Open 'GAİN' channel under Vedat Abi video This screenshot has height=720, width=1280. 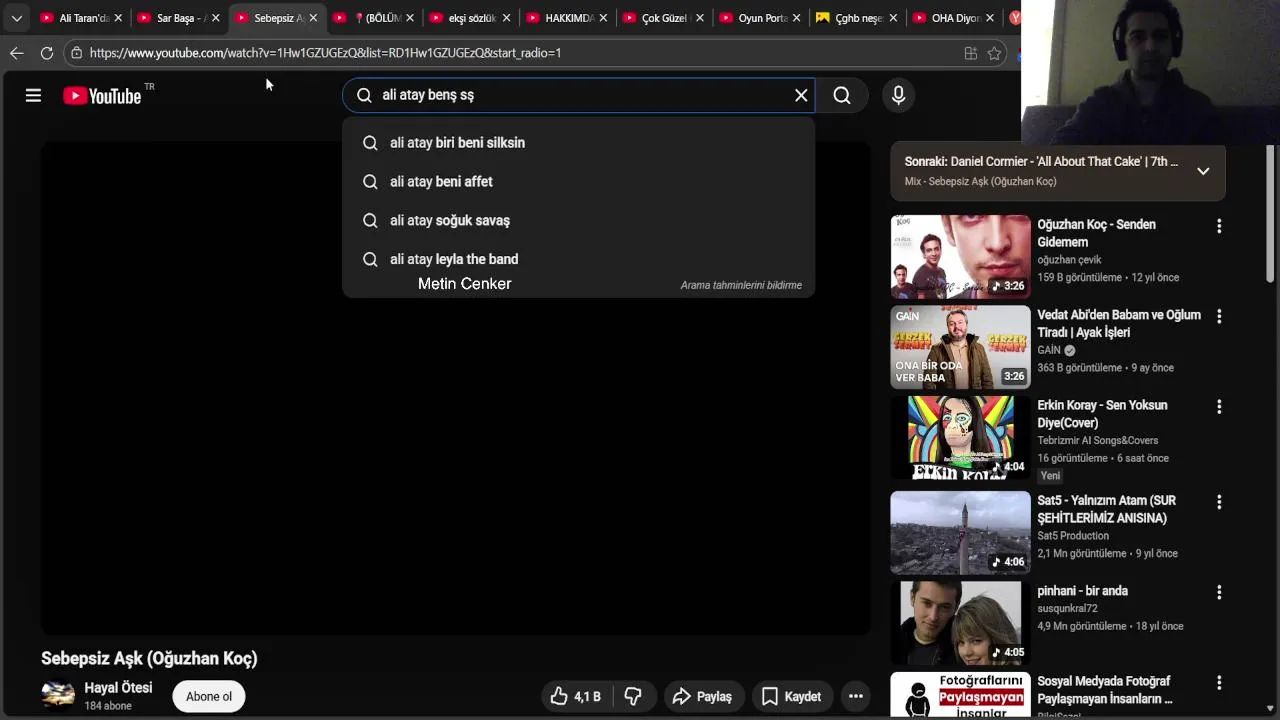[1048, 350]
